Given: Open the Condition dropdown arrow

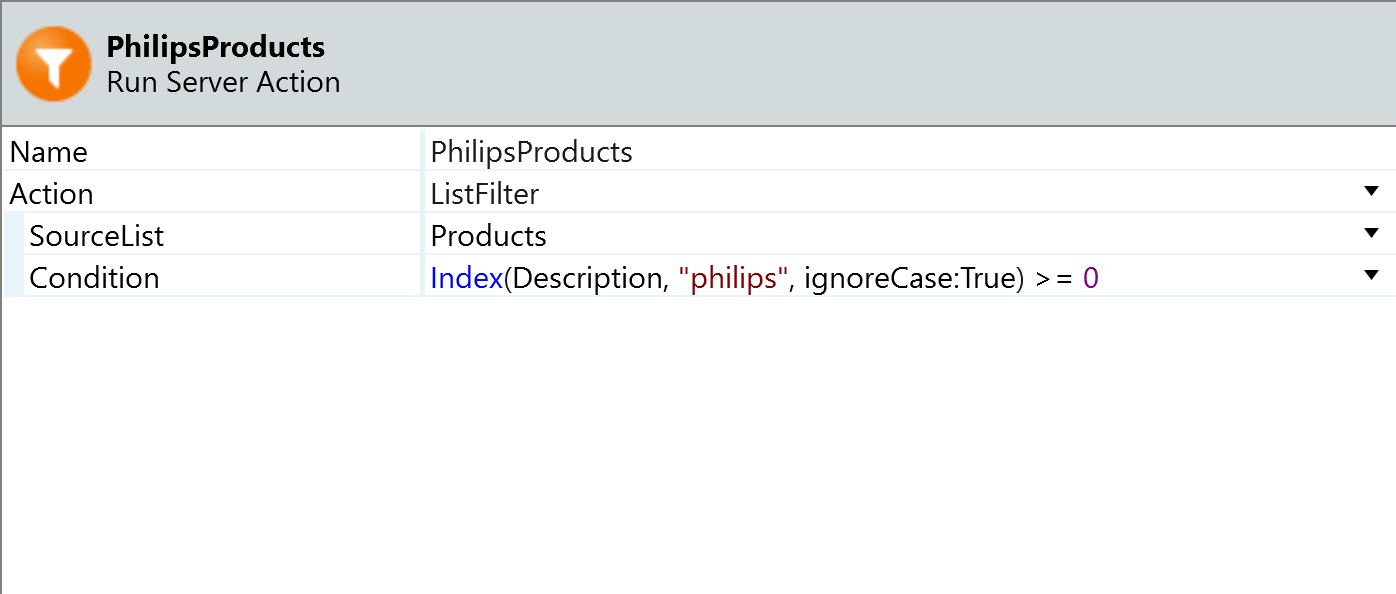Looking at the screenshot, I should (x=1371, y=276).
